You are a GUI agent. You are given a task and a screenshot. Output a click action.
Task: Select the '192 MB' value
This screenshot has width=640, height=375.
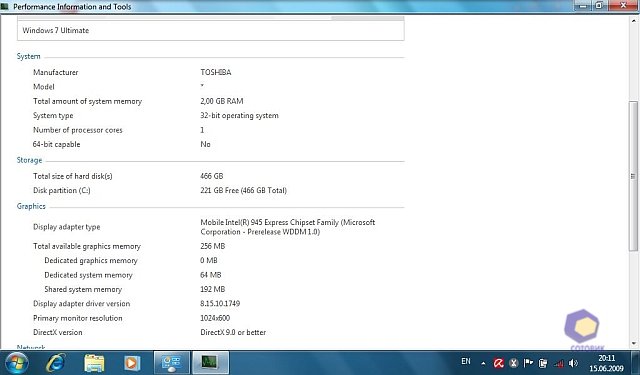click(x=213, y=289)
